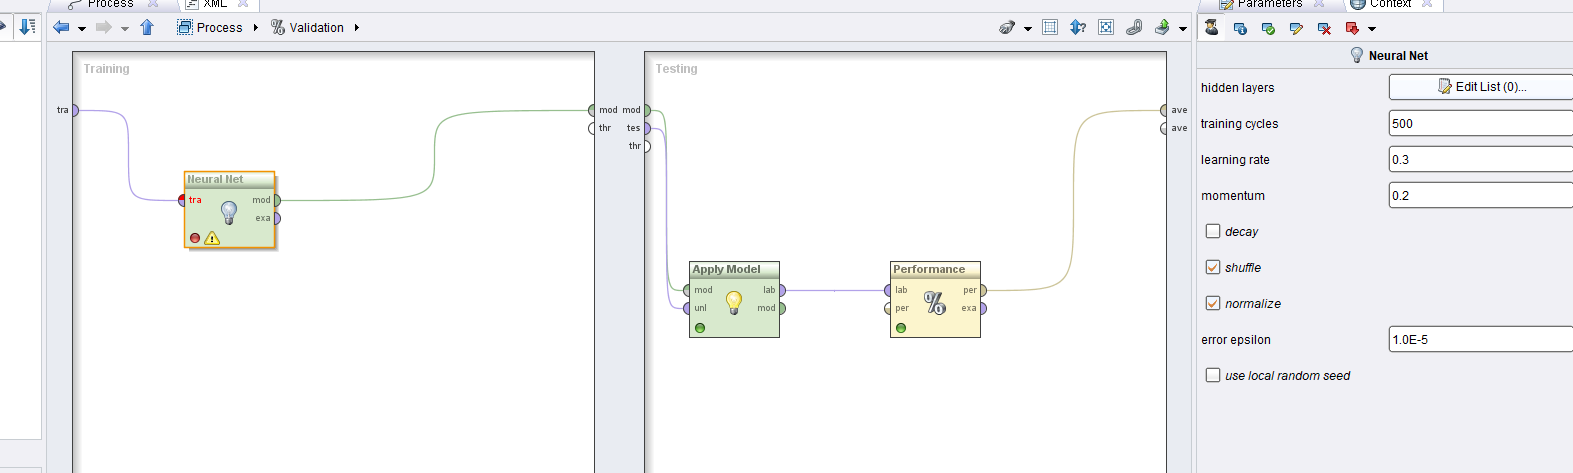Click the Process breadcrumb icon

coord(185,27)
